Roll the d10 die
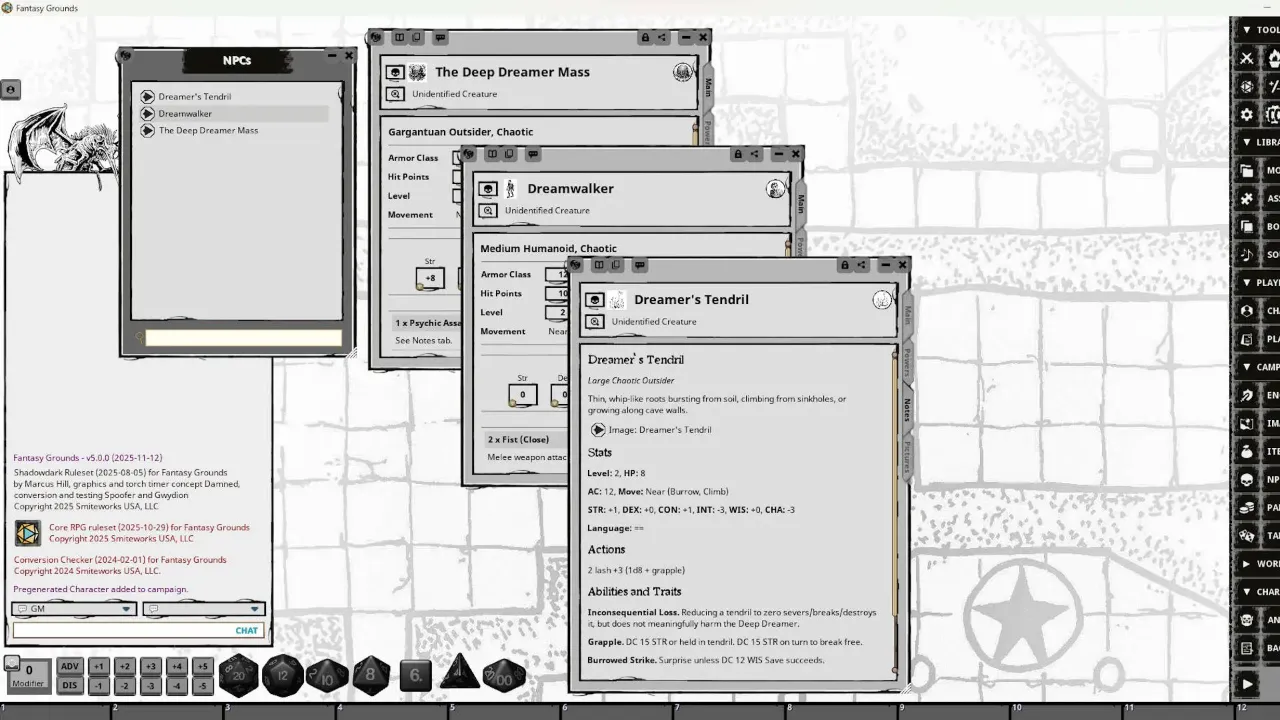The image size is (1280, 720). (x=327, y=675)
